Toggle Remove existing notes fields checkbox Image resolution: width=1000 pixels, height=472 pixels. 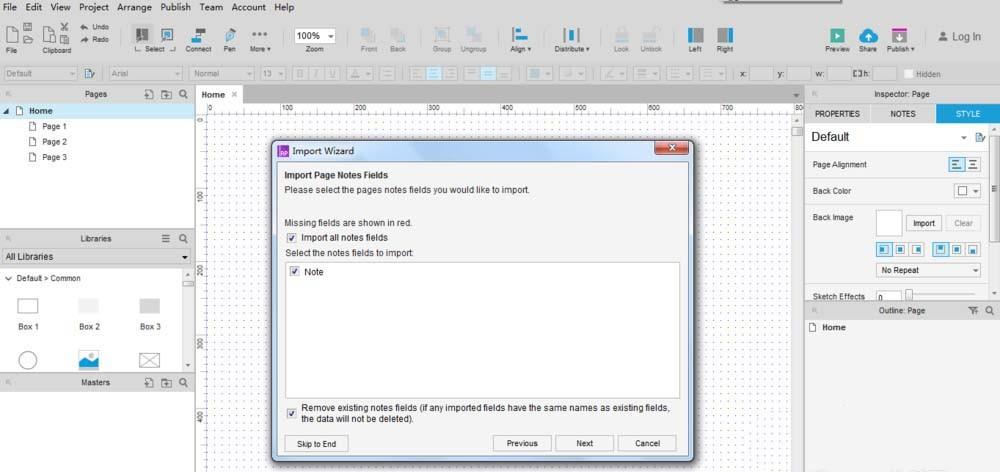292,413
